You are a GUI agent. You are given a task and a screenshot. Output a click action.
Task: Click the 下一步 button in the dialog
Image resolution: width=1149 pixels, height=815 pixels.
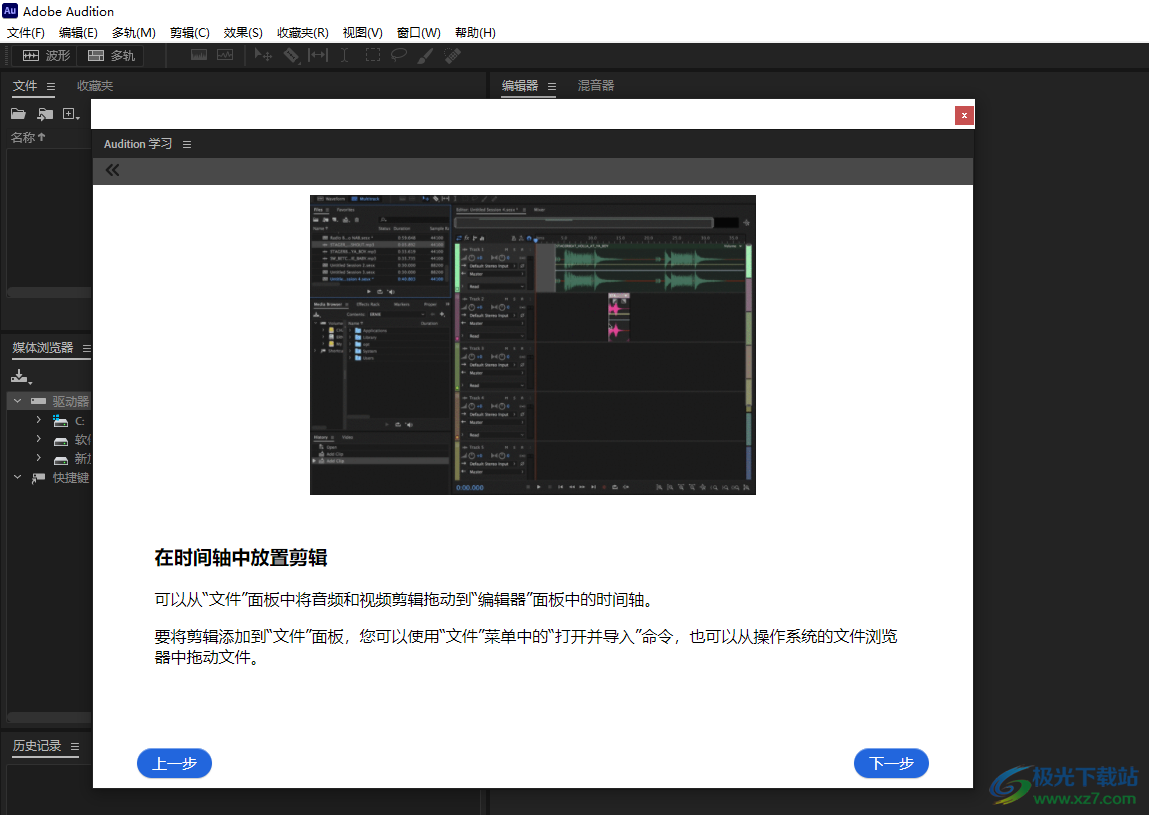pos(890,763)
